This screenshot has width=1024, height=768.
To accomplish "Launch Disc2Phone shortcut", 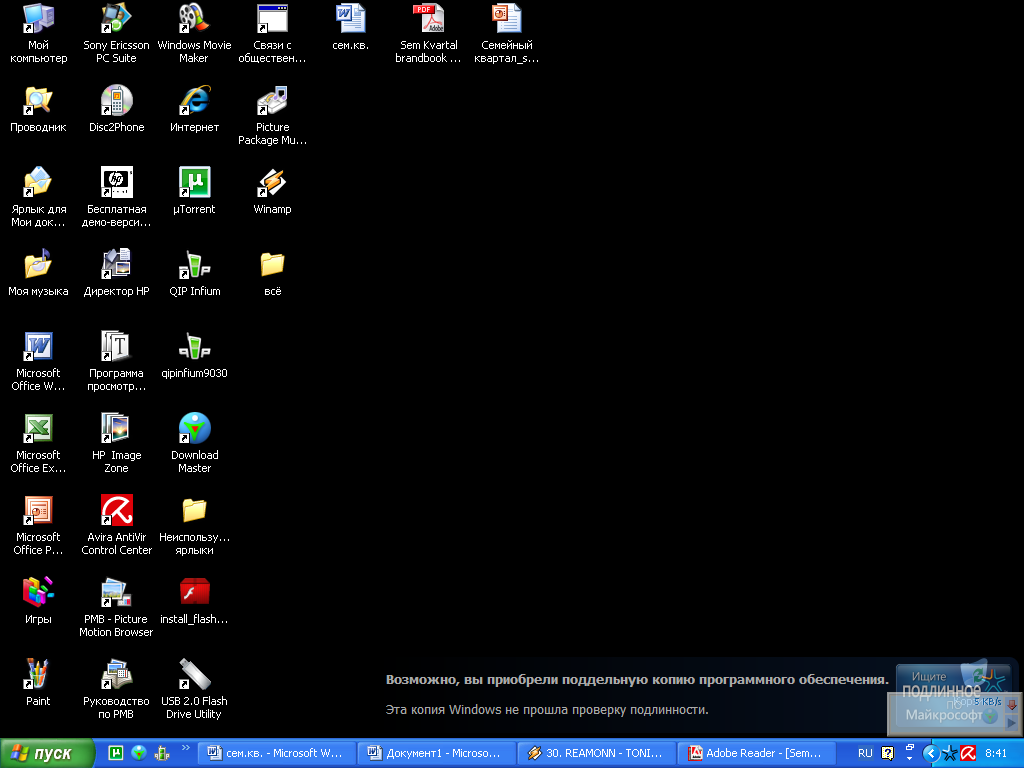I will 116,110.
